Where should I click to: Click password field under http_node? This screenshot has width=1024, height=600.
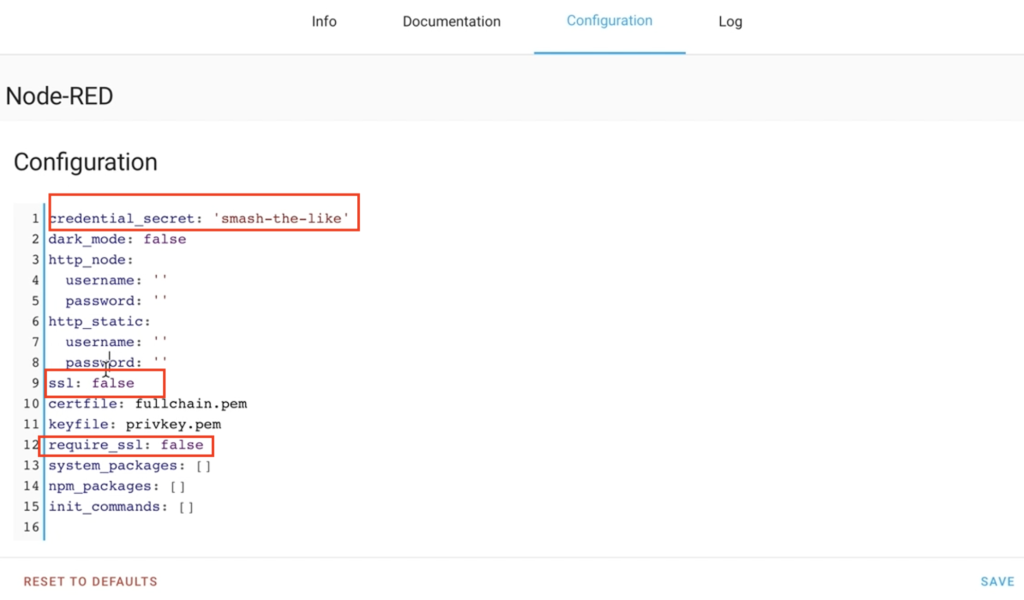[x=116, y=301]
